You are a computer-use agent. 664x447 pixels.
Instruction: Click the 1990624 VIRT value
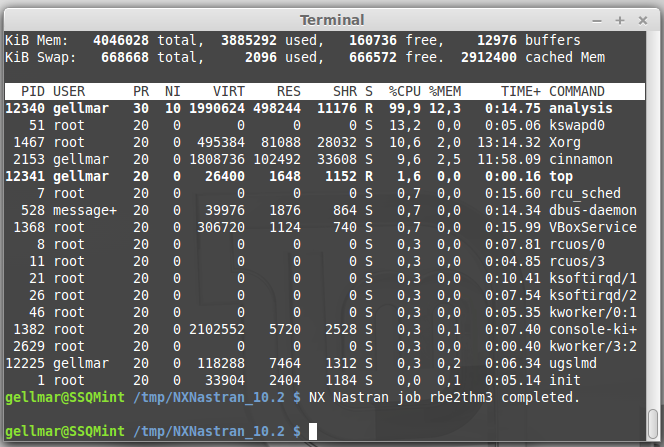click(217, 109)
